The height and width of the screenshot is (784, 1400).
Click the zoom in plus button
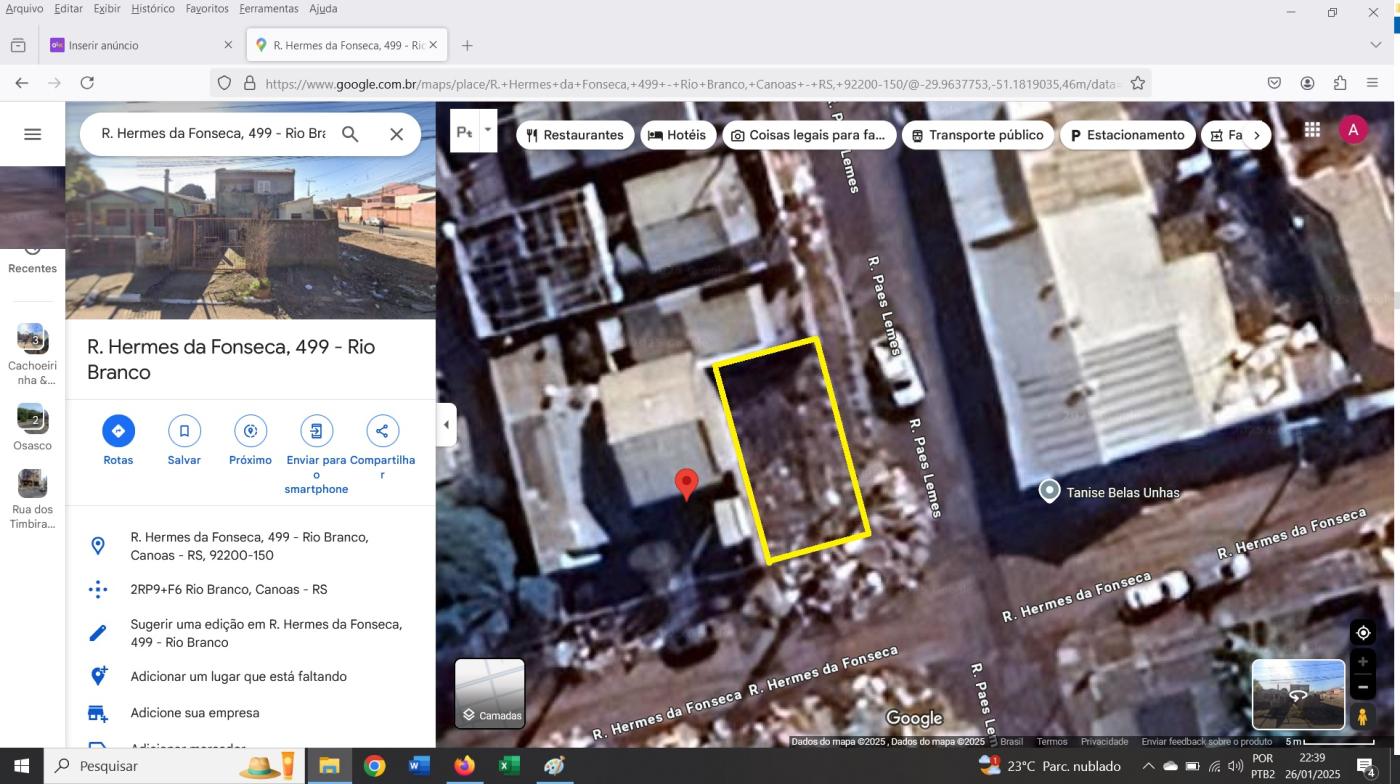coord(1362,662)
